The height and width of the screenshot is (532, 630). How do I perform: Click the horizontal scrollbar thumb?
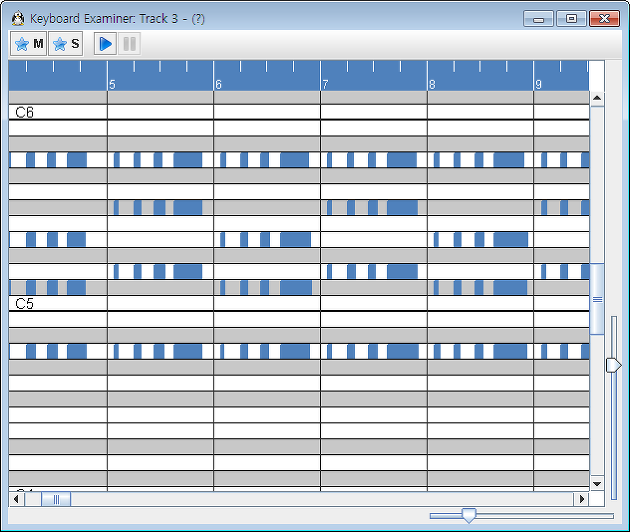point(56,499)
